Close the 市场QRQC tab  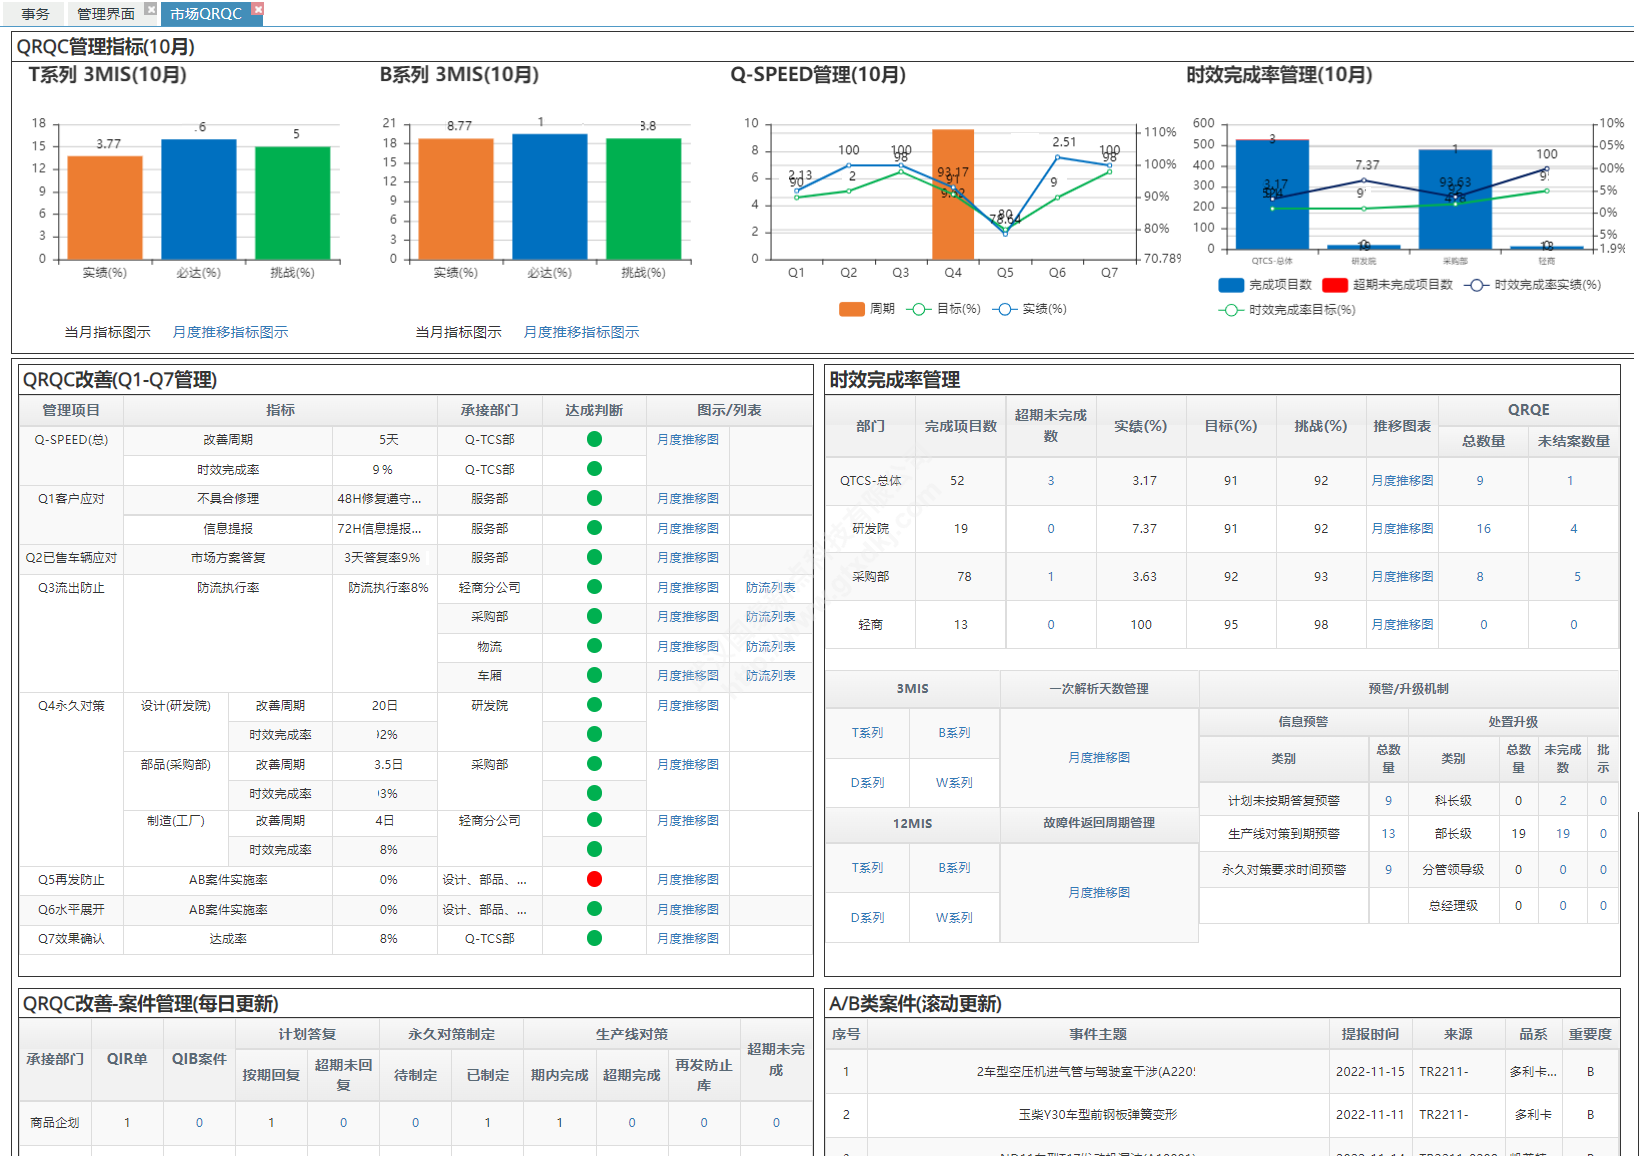pyautogui.click(x=257, y=9)
